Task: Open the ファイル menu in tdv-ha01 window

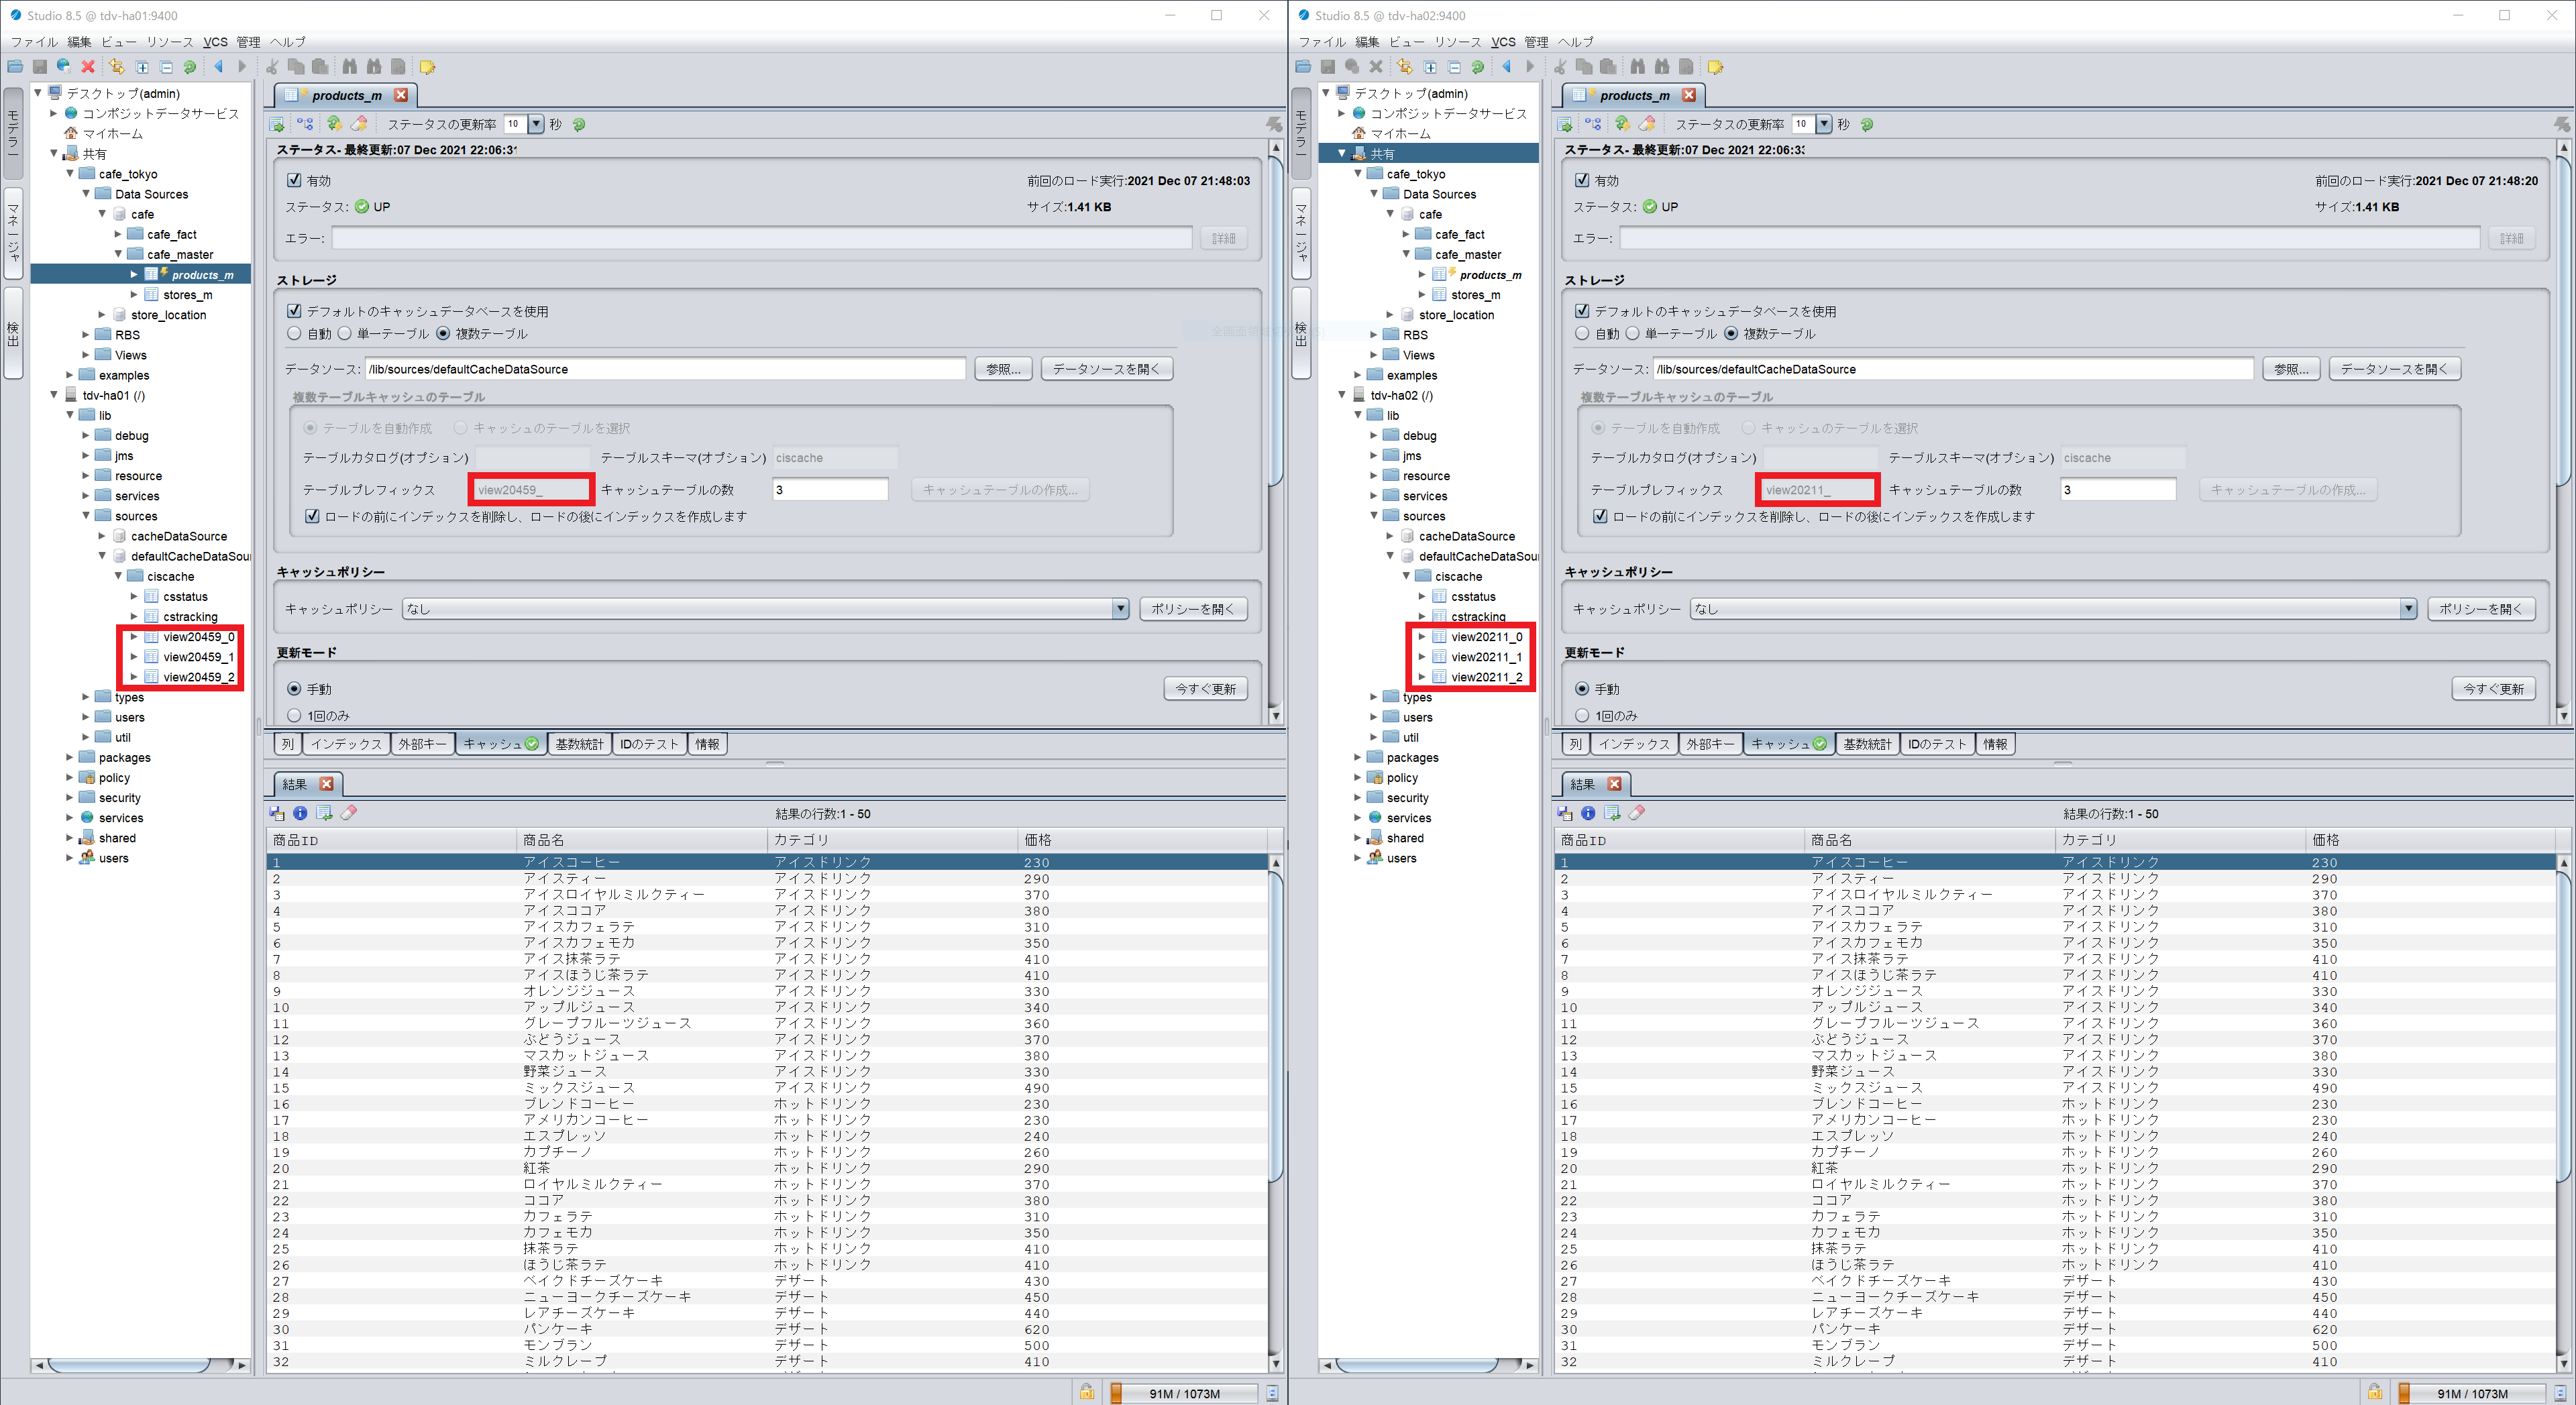Action: point(34,42)
